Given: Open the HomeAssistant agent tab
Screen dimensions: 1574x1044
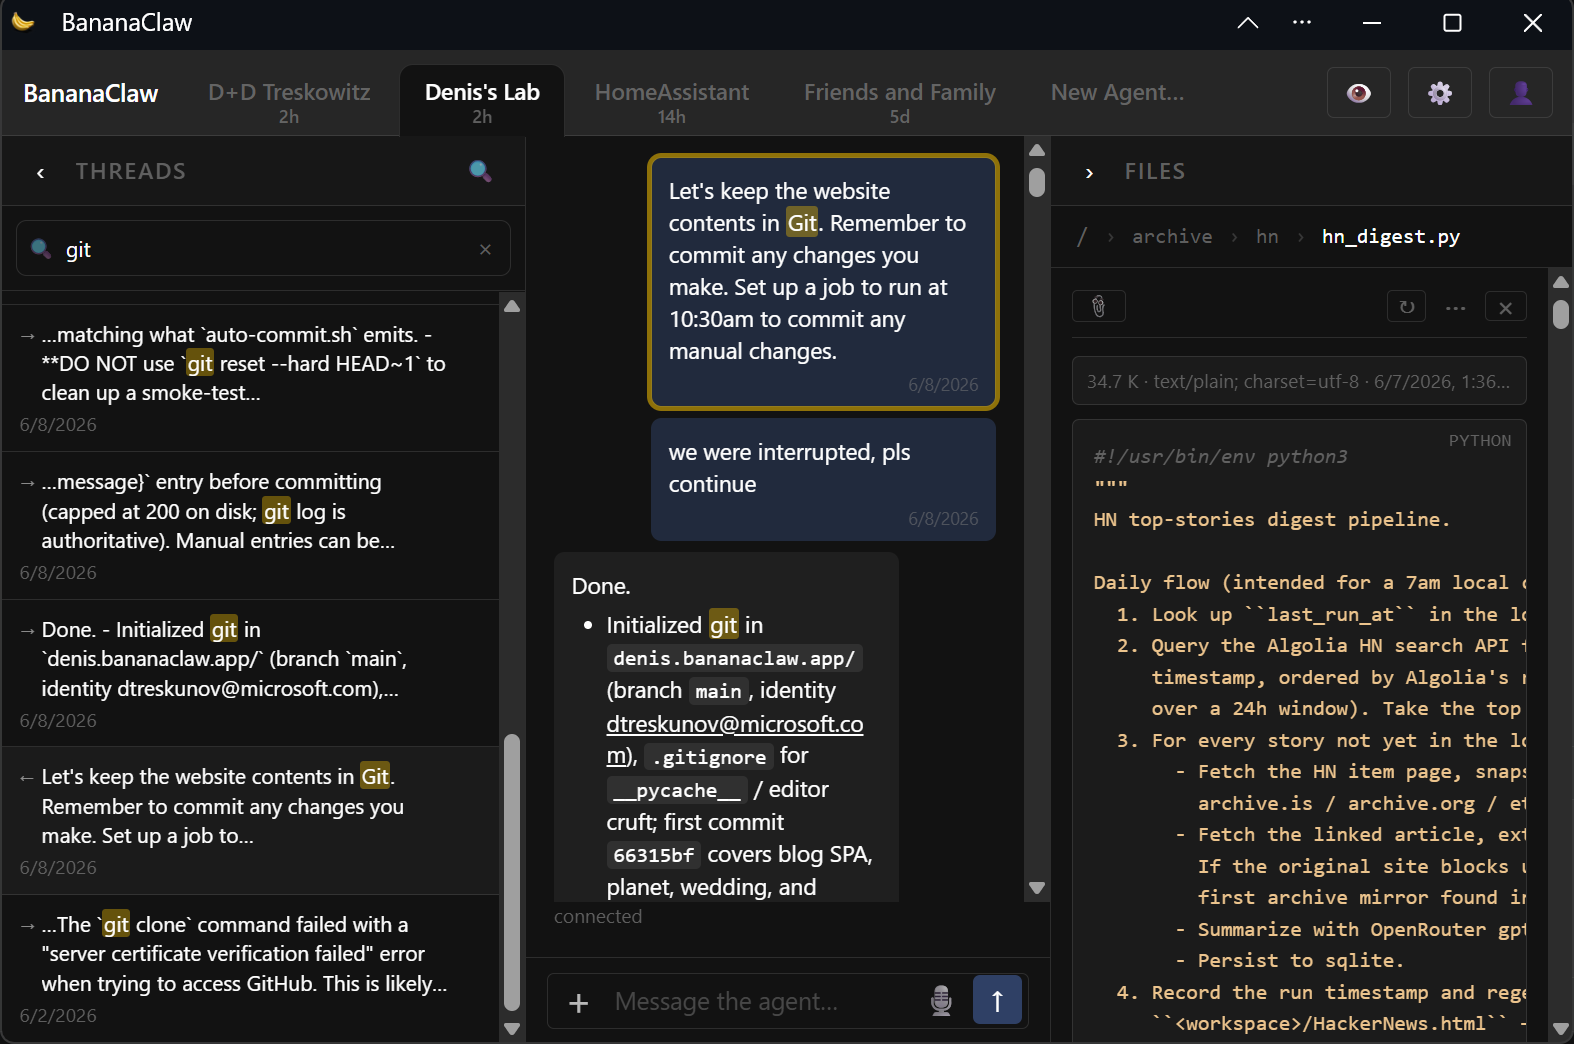Looking at the screenshot, I should coord(671,101).
